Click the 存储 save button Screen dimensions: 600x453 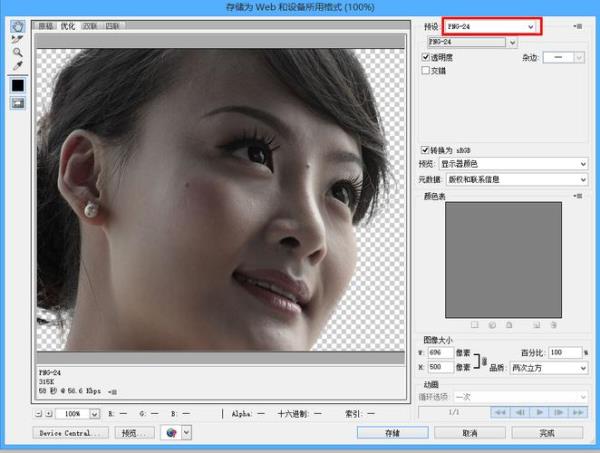point(393,433)
